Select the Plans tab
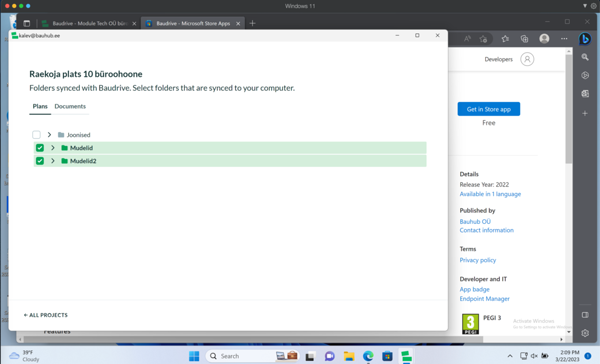 pyautogui.click(x=40, y=106)
